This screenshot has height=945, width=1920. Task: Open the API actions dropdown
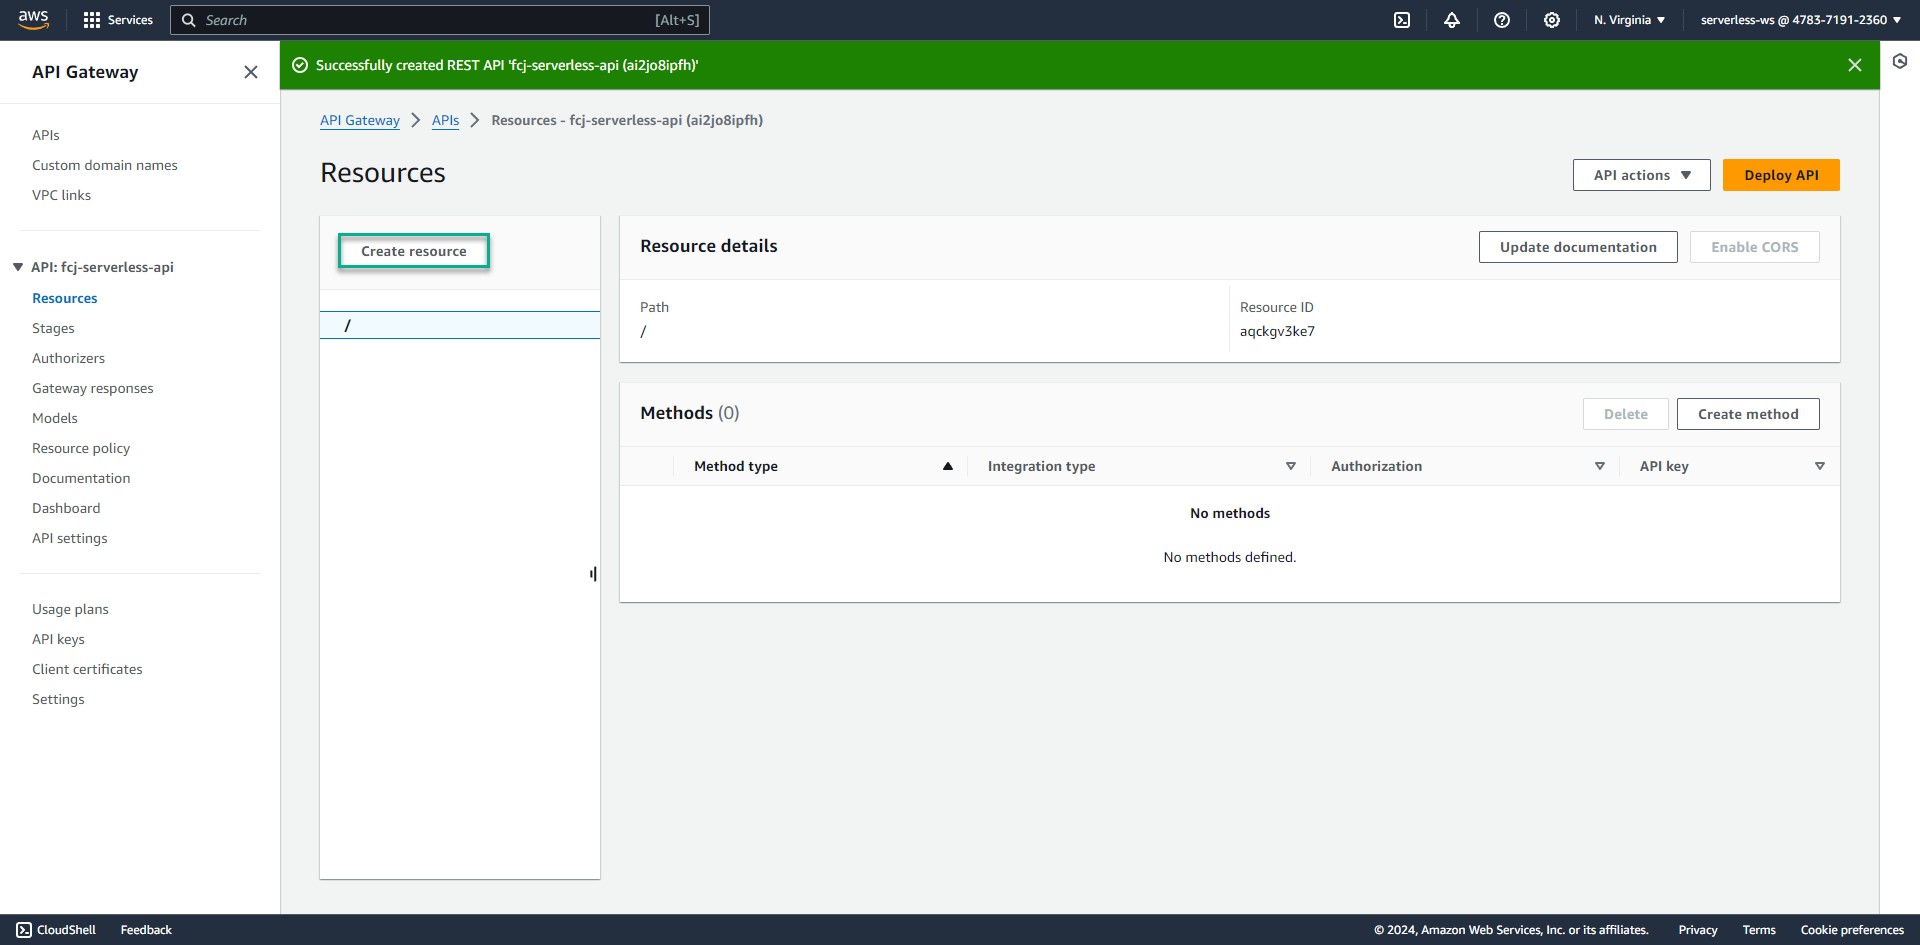click(1642, 175)
